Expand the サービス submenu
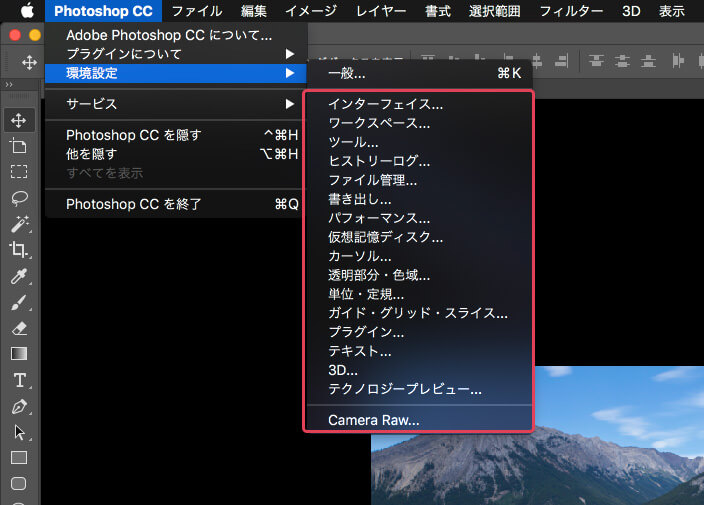The width and height of the screenshot is (704, 505). [x=176, y=104]
